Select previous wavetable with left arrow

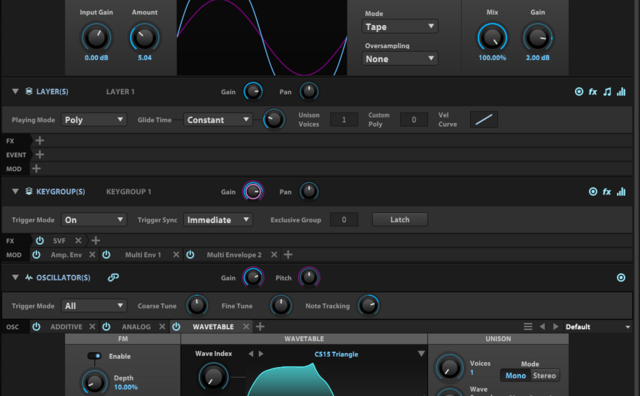pyautogui.click(x=251, y=354)
